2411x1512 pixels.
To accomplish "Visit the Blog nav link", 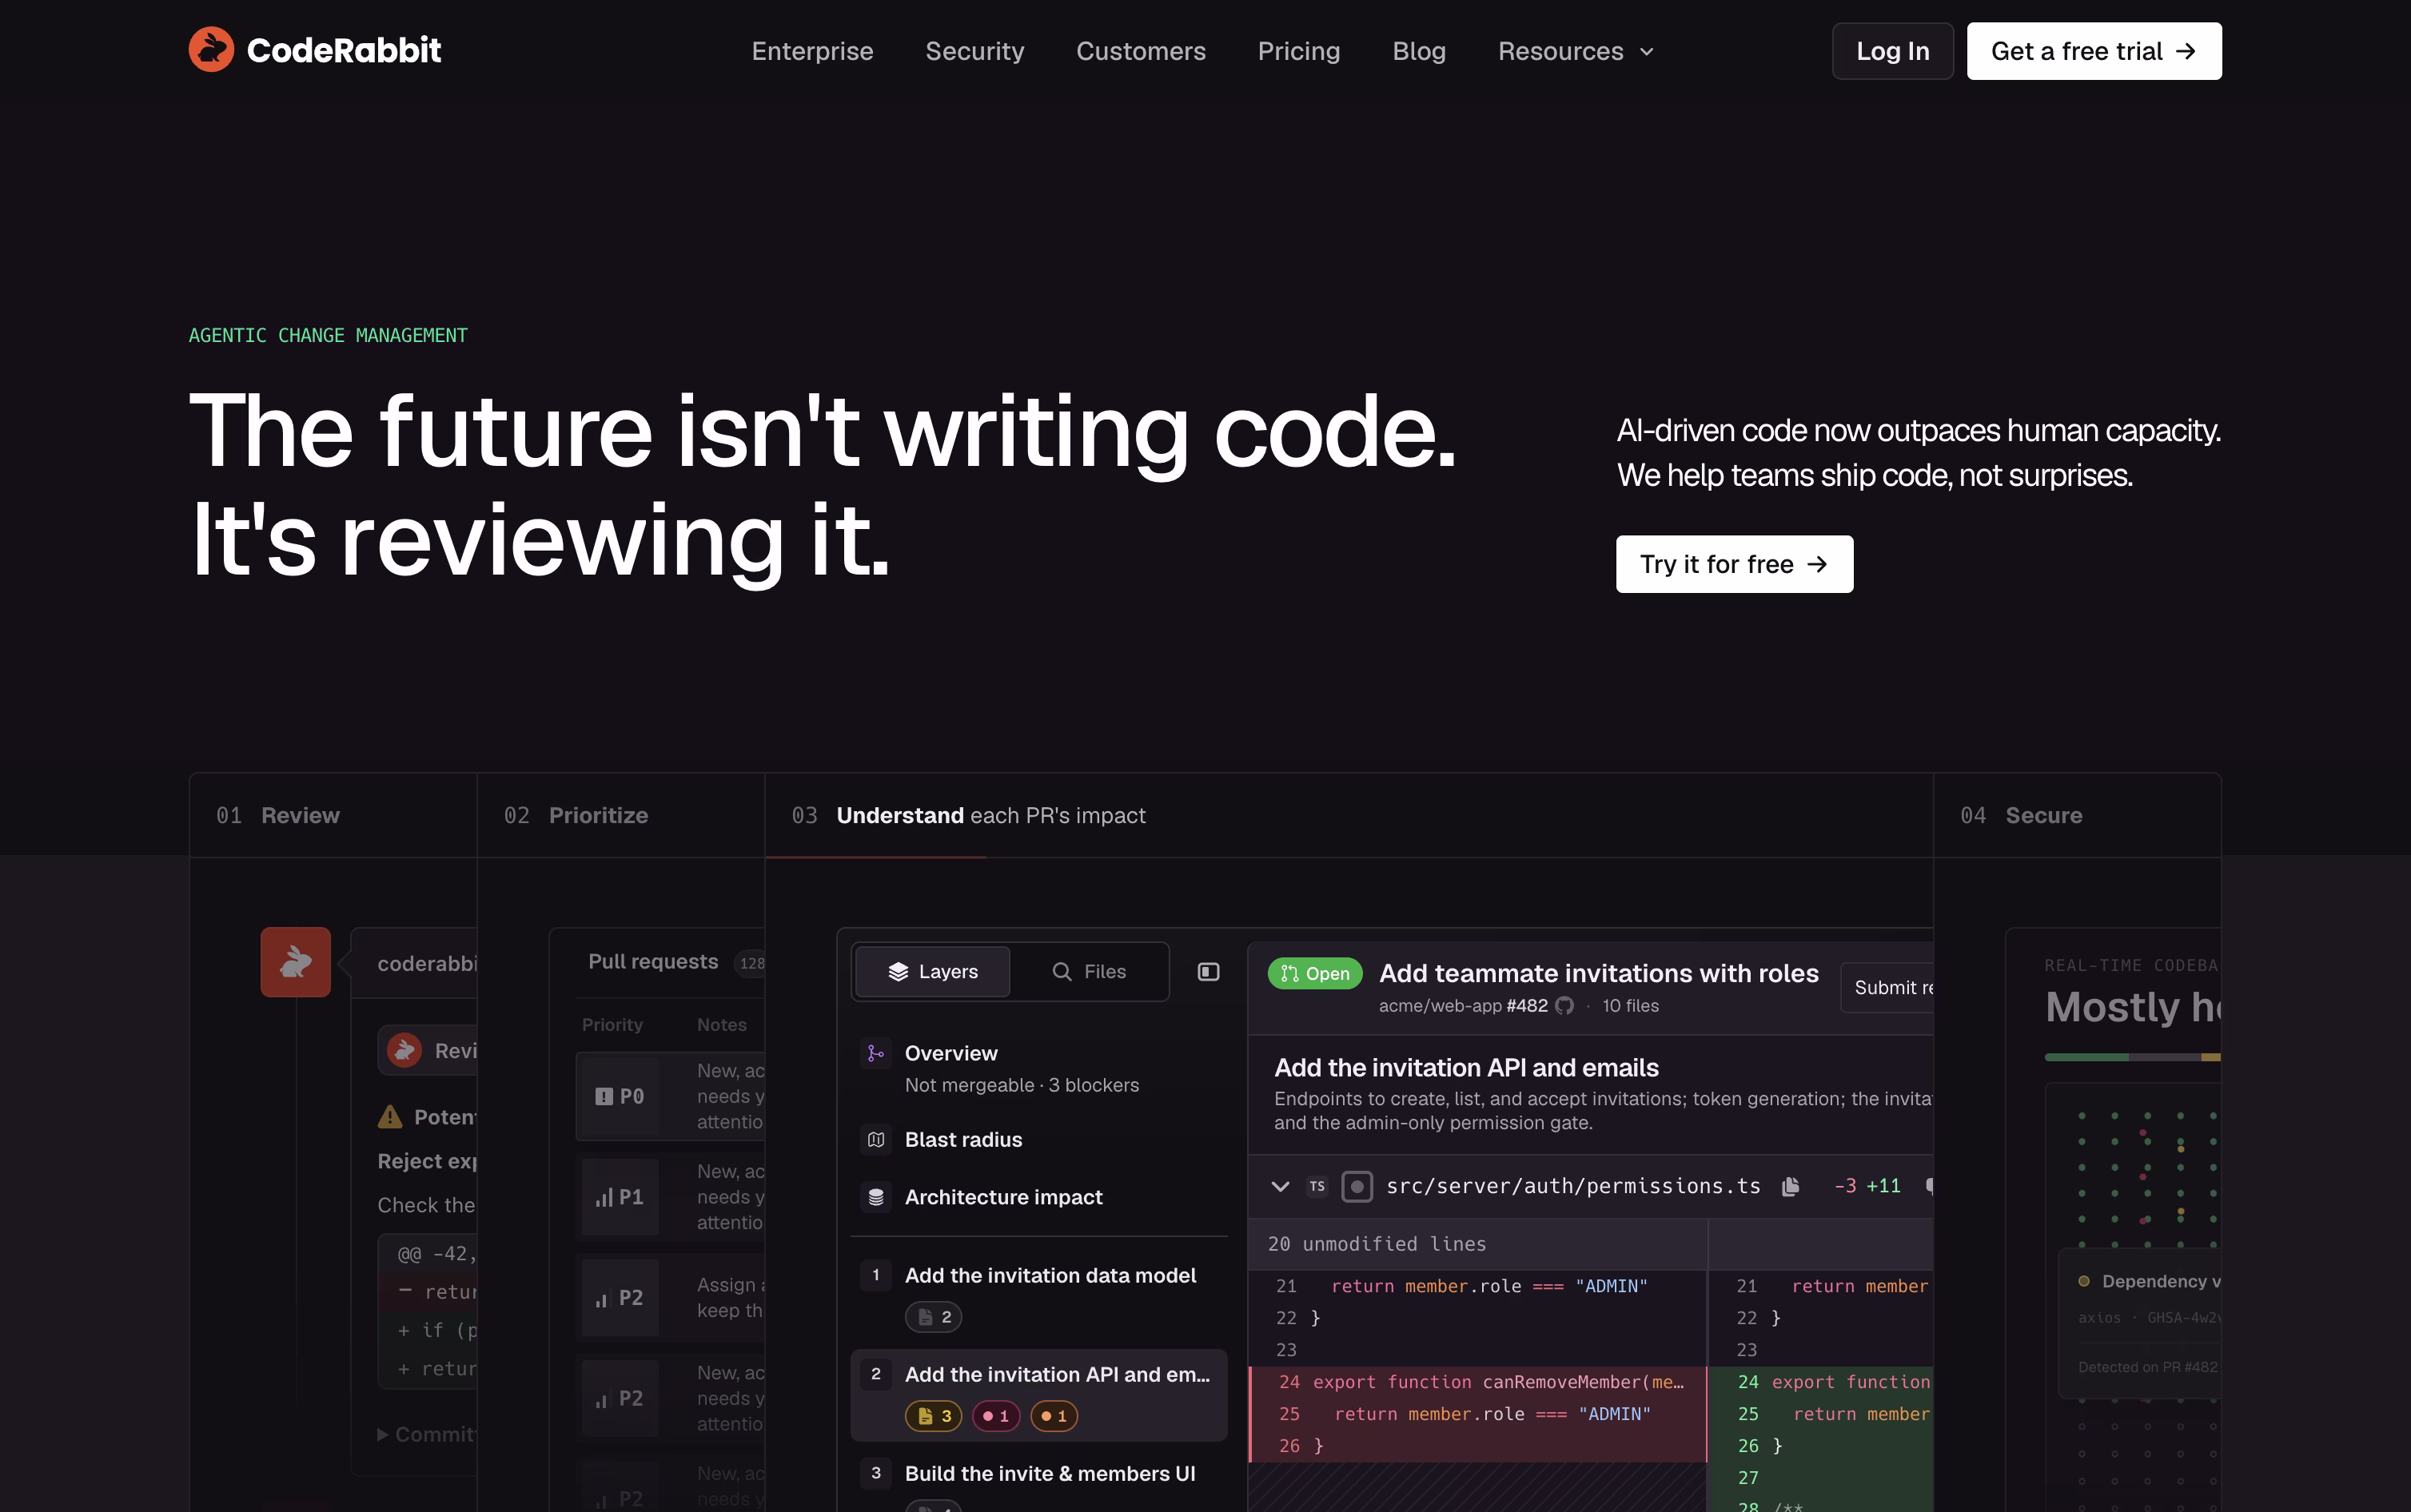I will [x=1418, y=51].
